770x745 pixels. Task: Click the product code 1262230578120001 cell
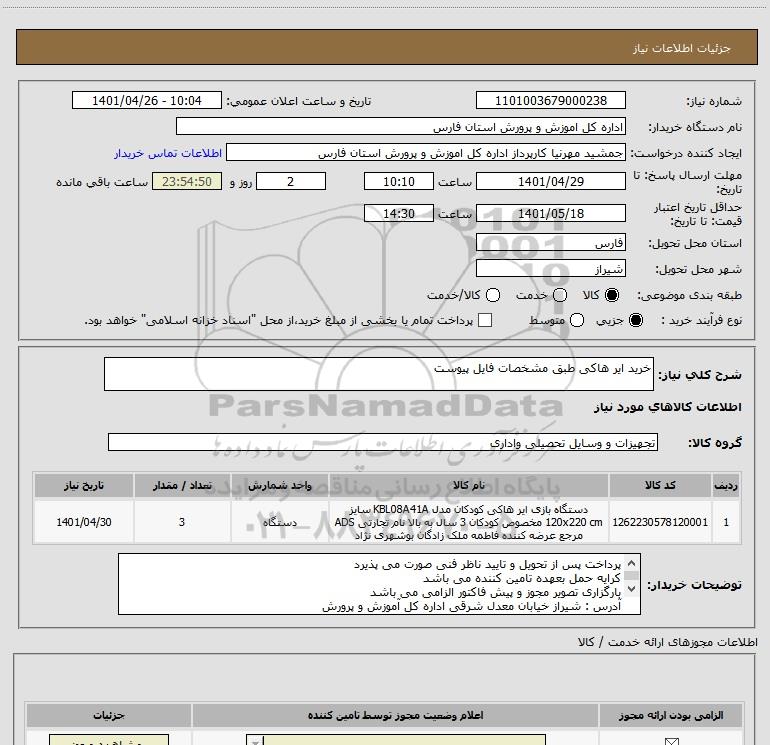pos(660,522)
